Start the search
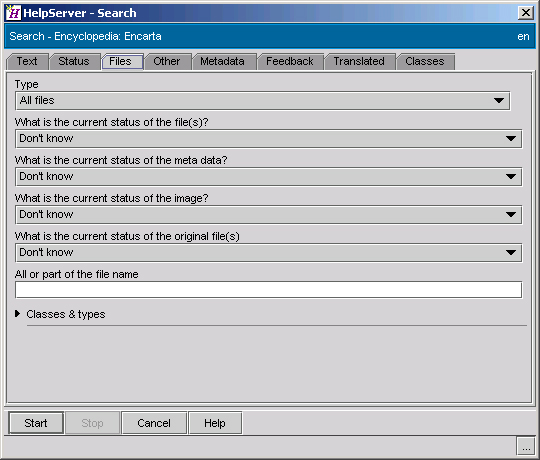 pos(36,423)
